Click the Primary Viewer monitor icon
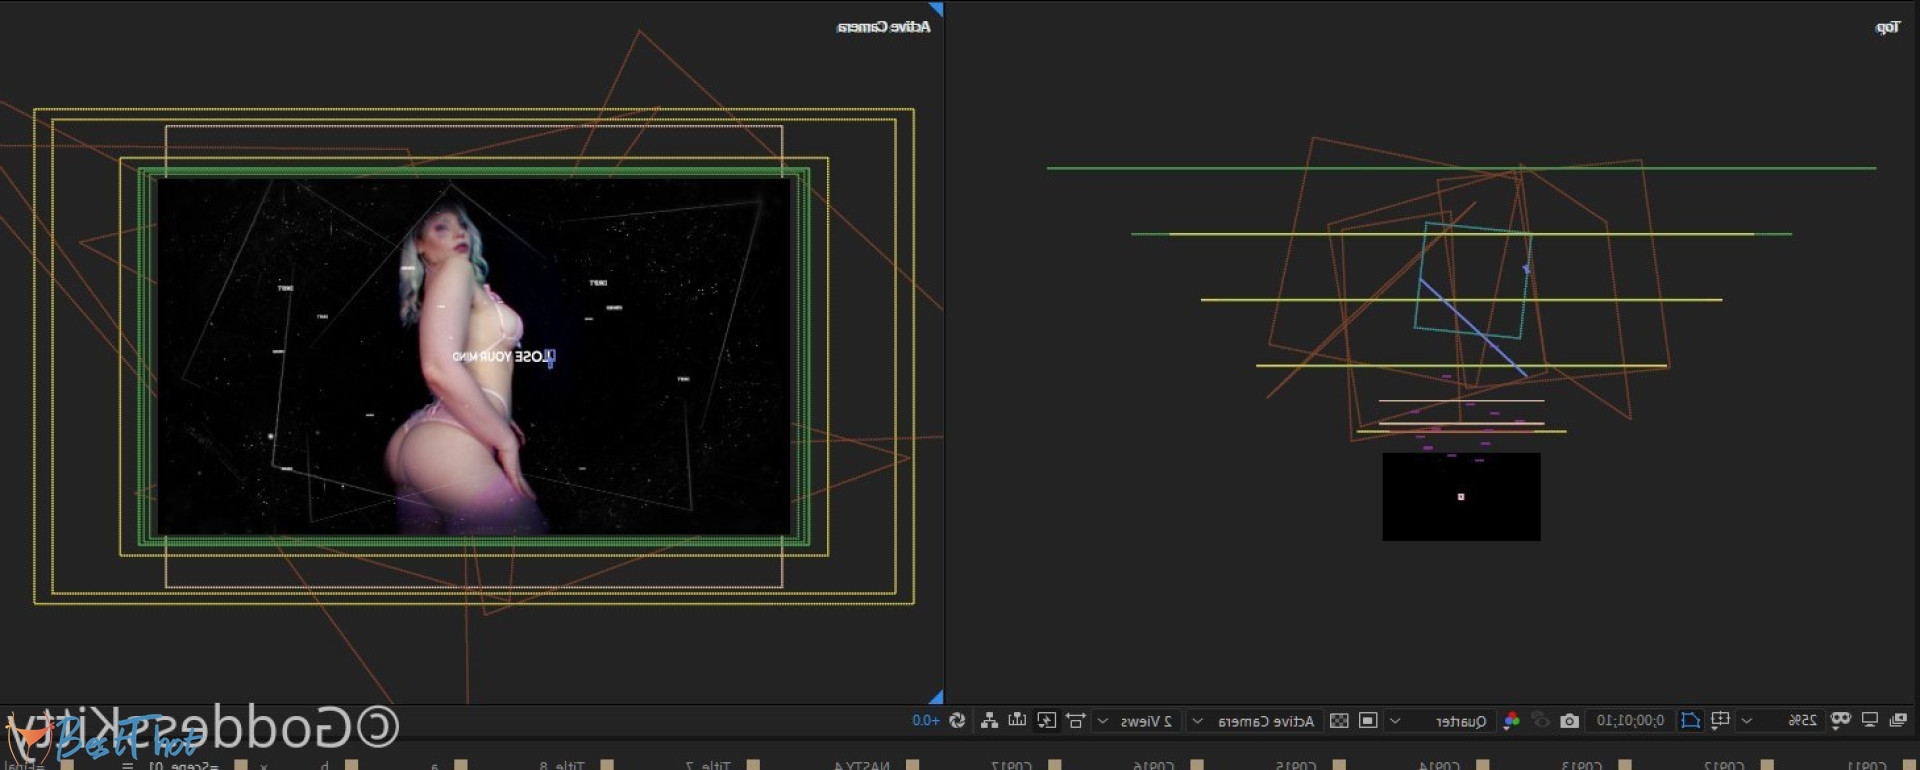This screenshot has width=1920, height=770. point(1869,721)
